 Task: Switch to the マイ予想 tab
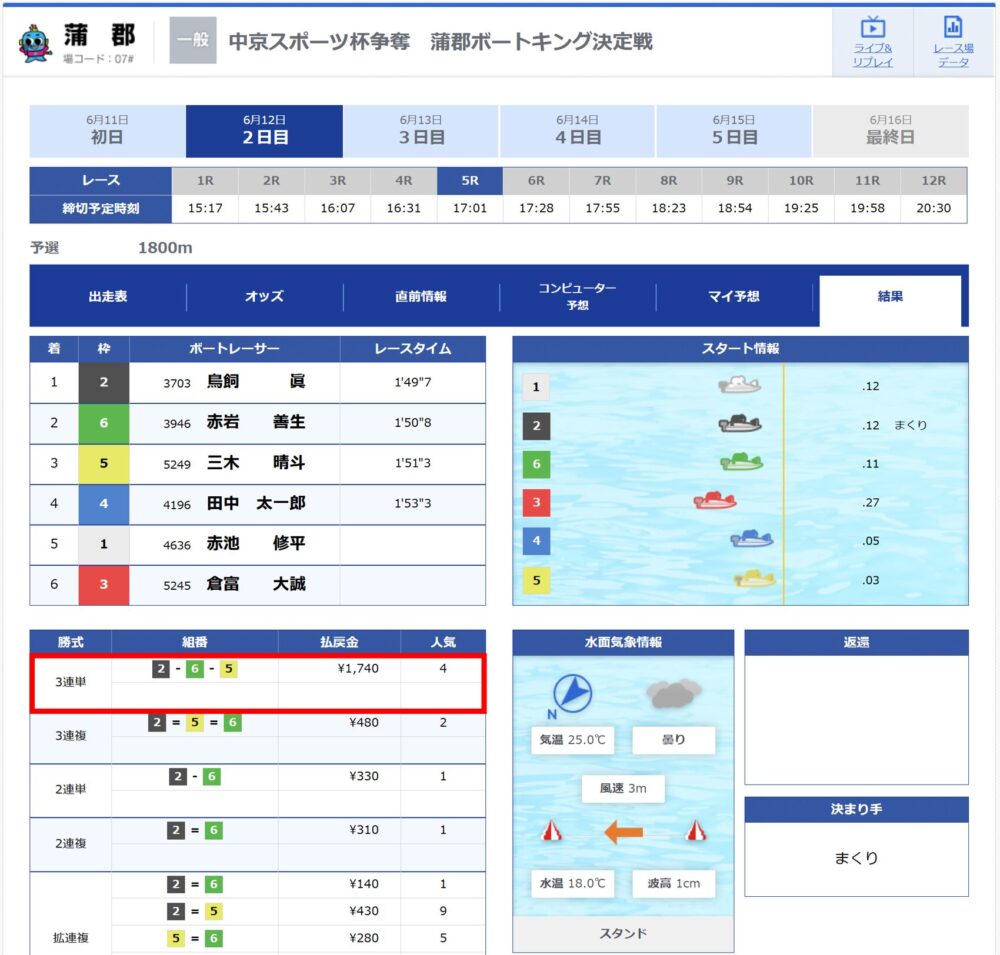click(734, 297)
